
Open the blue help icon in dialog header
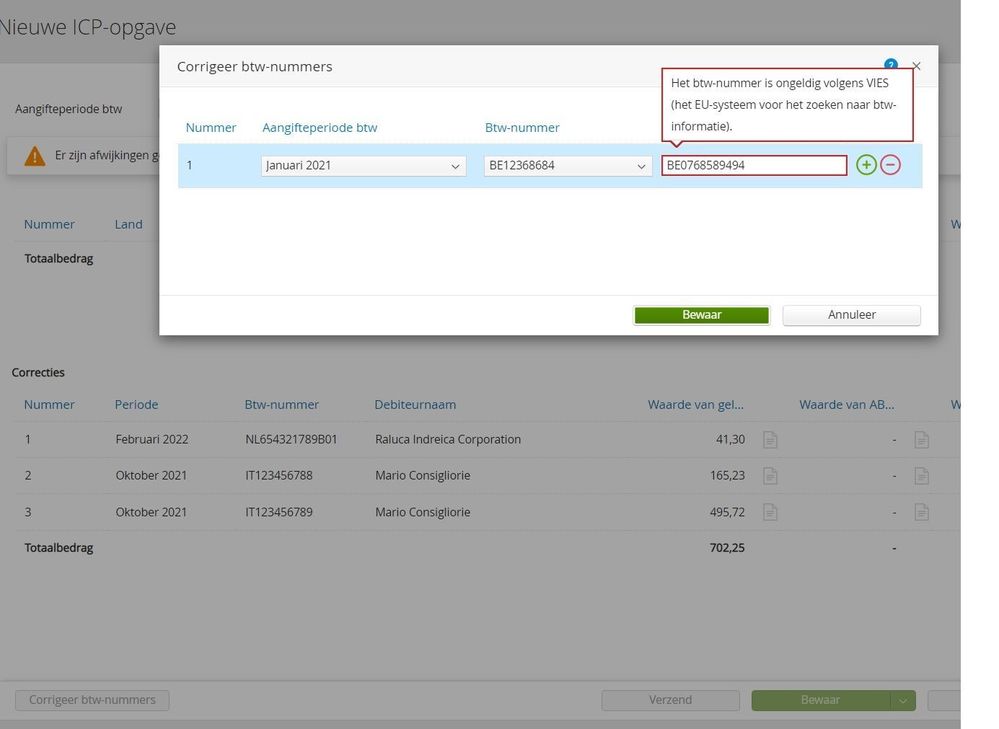pos(891,64)
